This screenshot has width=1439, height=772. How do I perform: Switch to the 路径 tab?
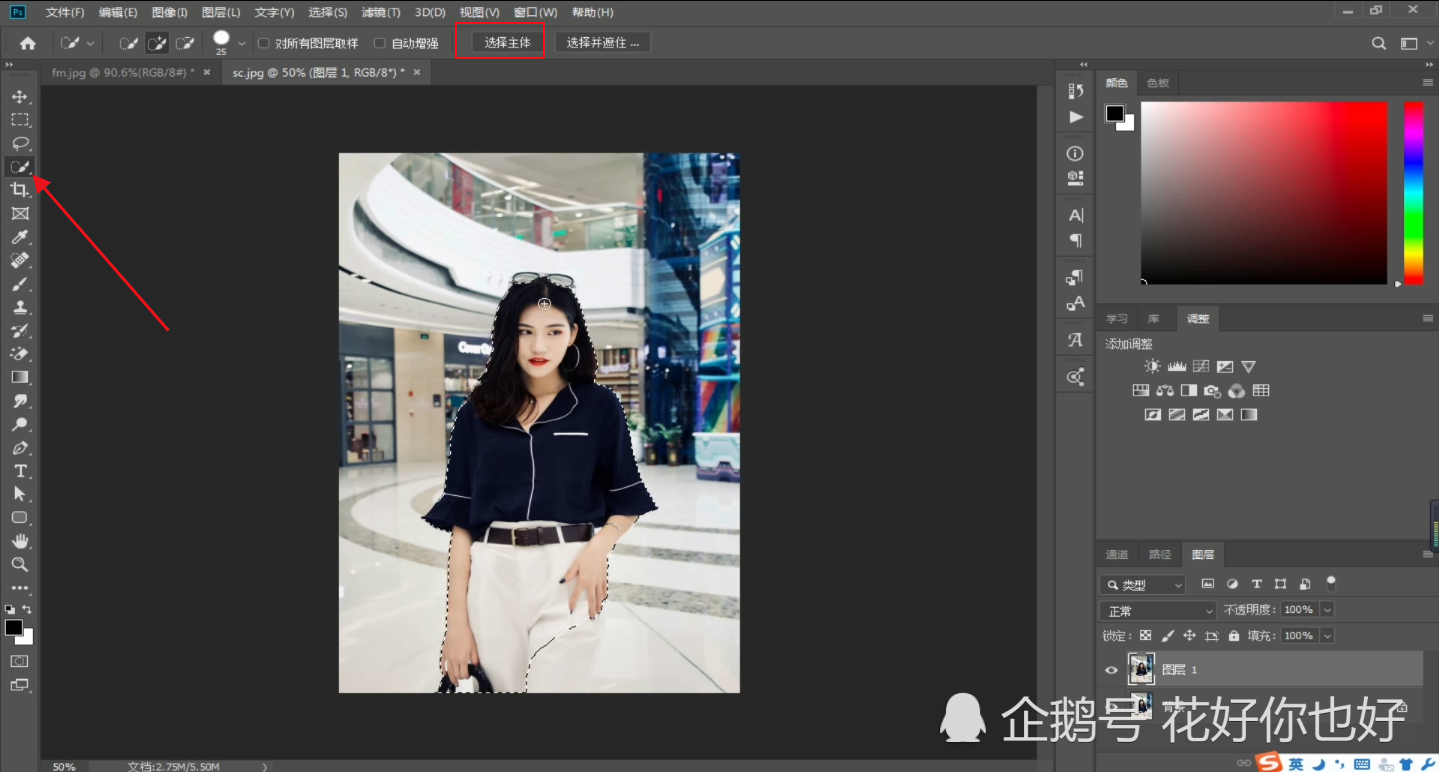1159,554
